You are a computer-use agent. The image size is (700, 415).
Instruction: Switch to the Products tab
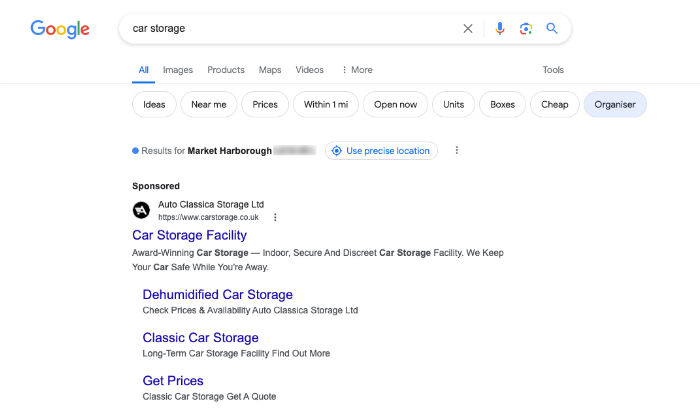coord(226,70)
